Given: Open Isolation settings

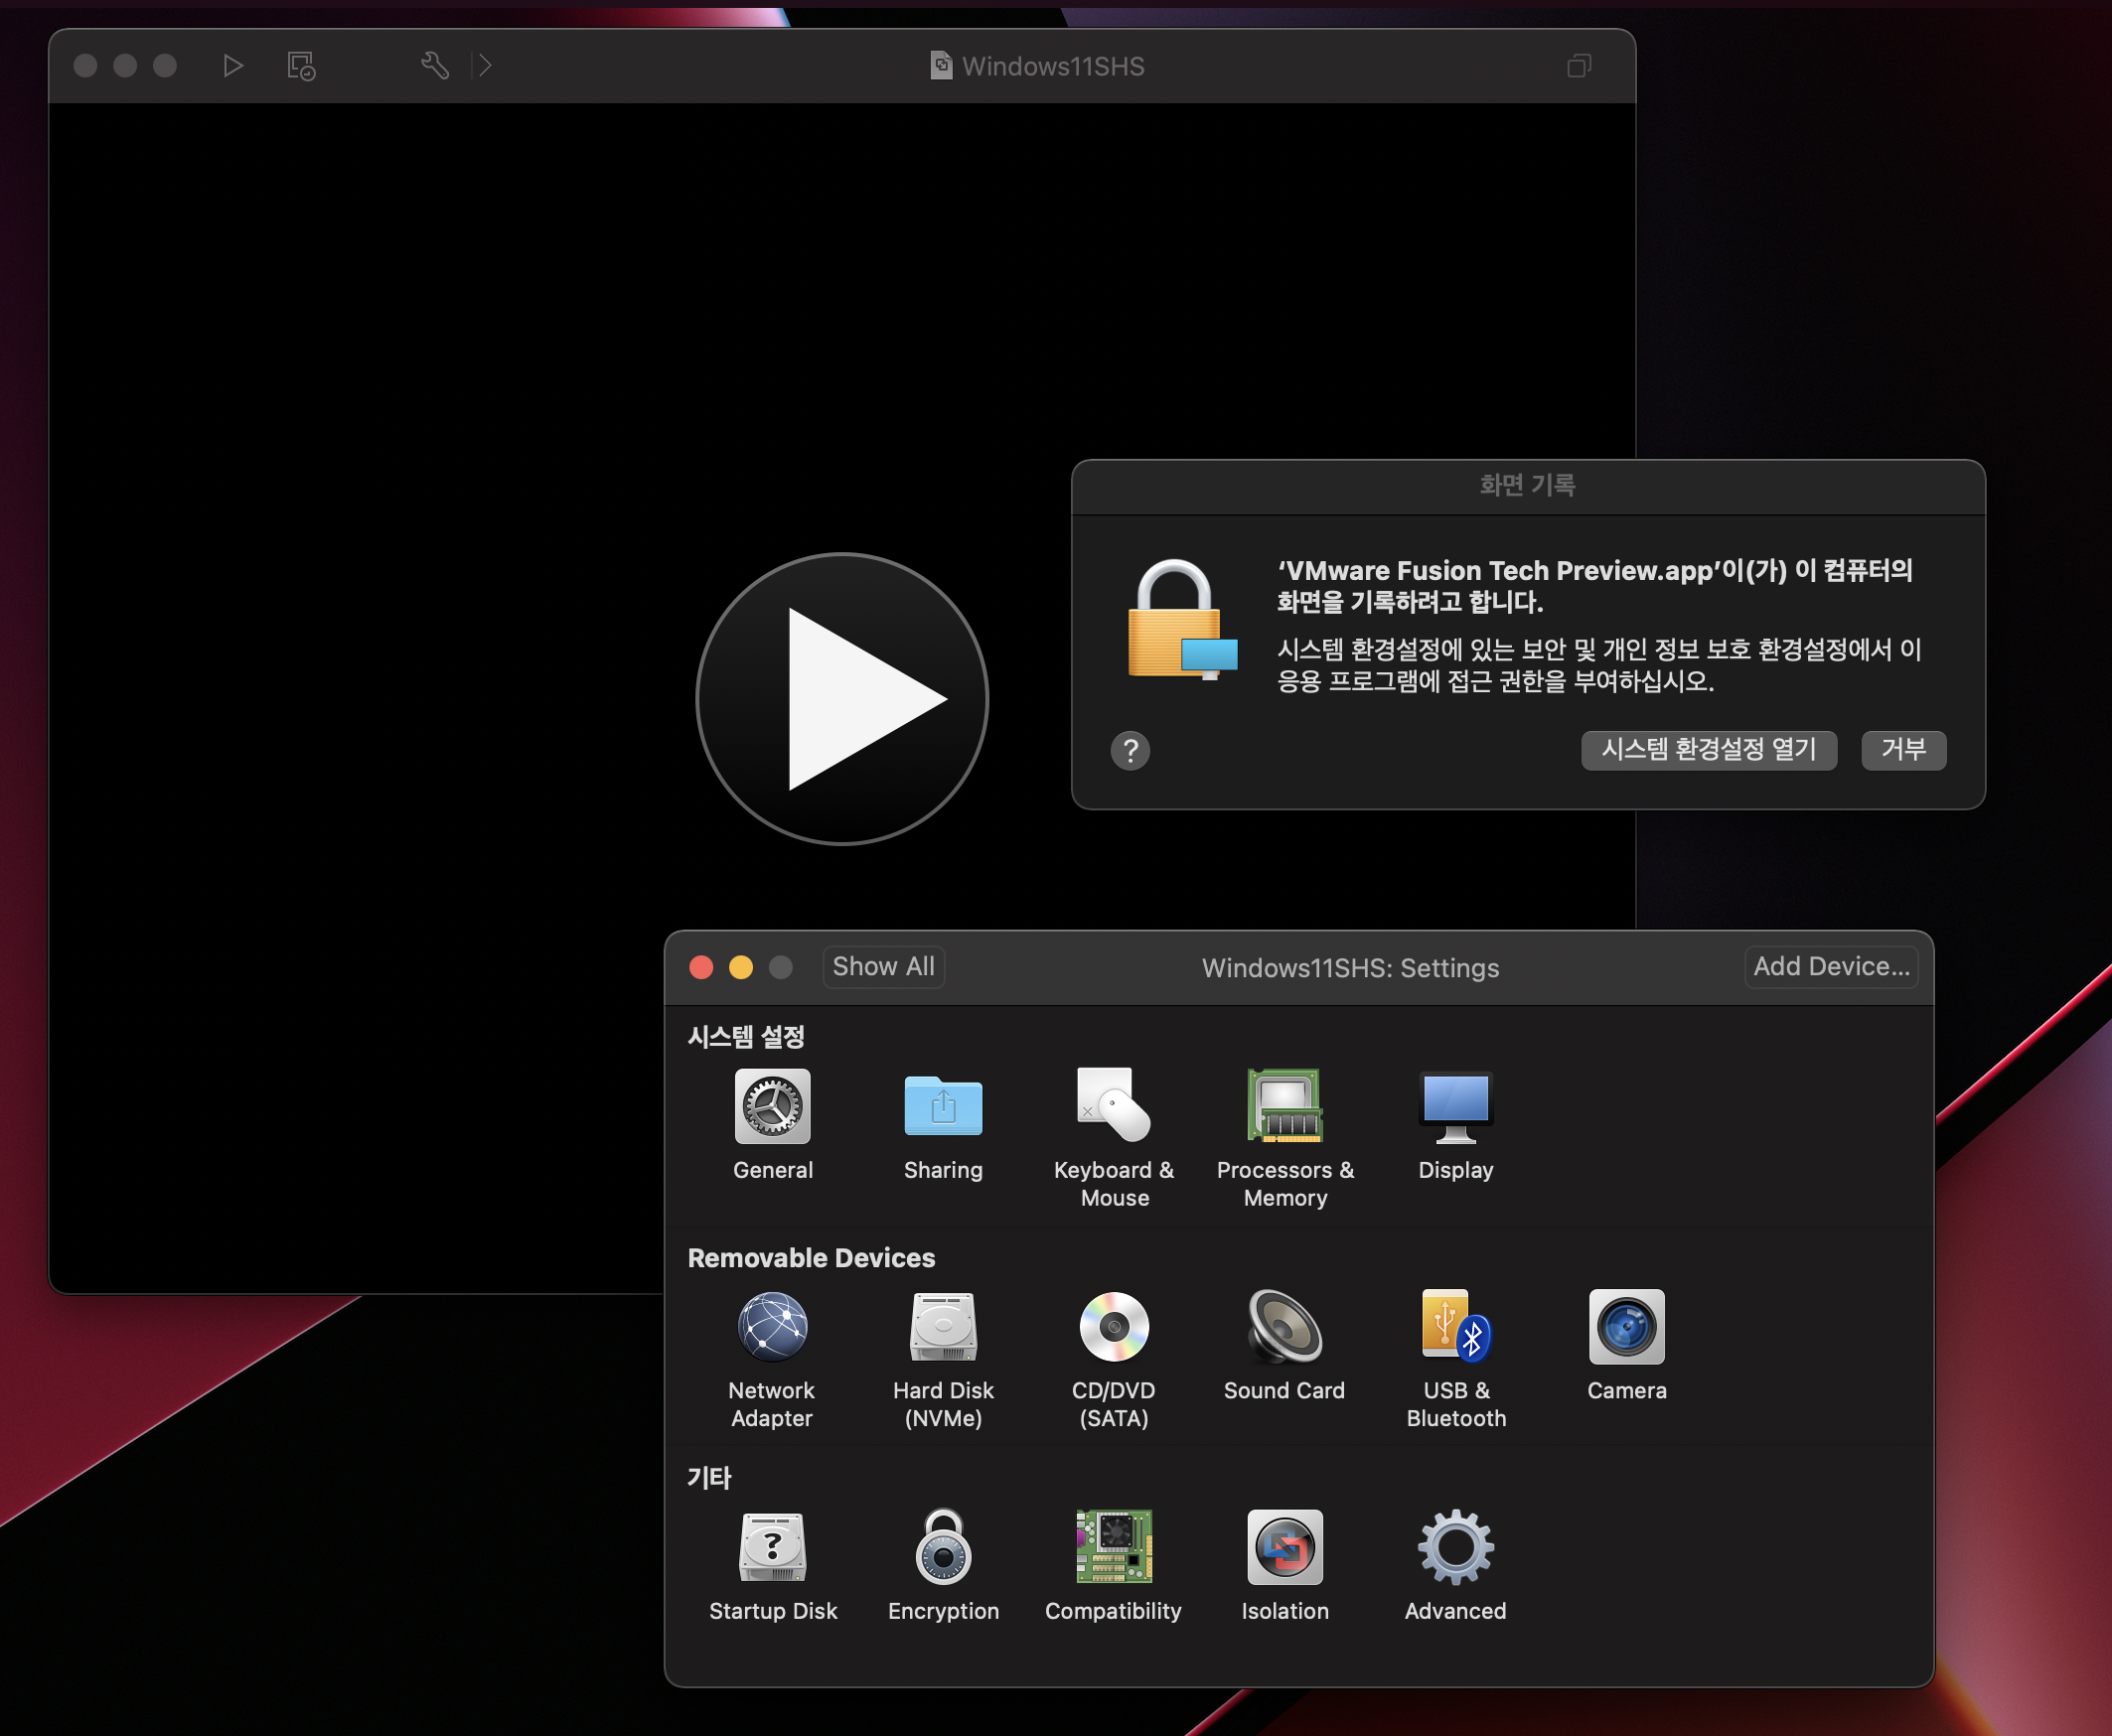Looking at the screenshot, I should click(x=1285, y=1548).
